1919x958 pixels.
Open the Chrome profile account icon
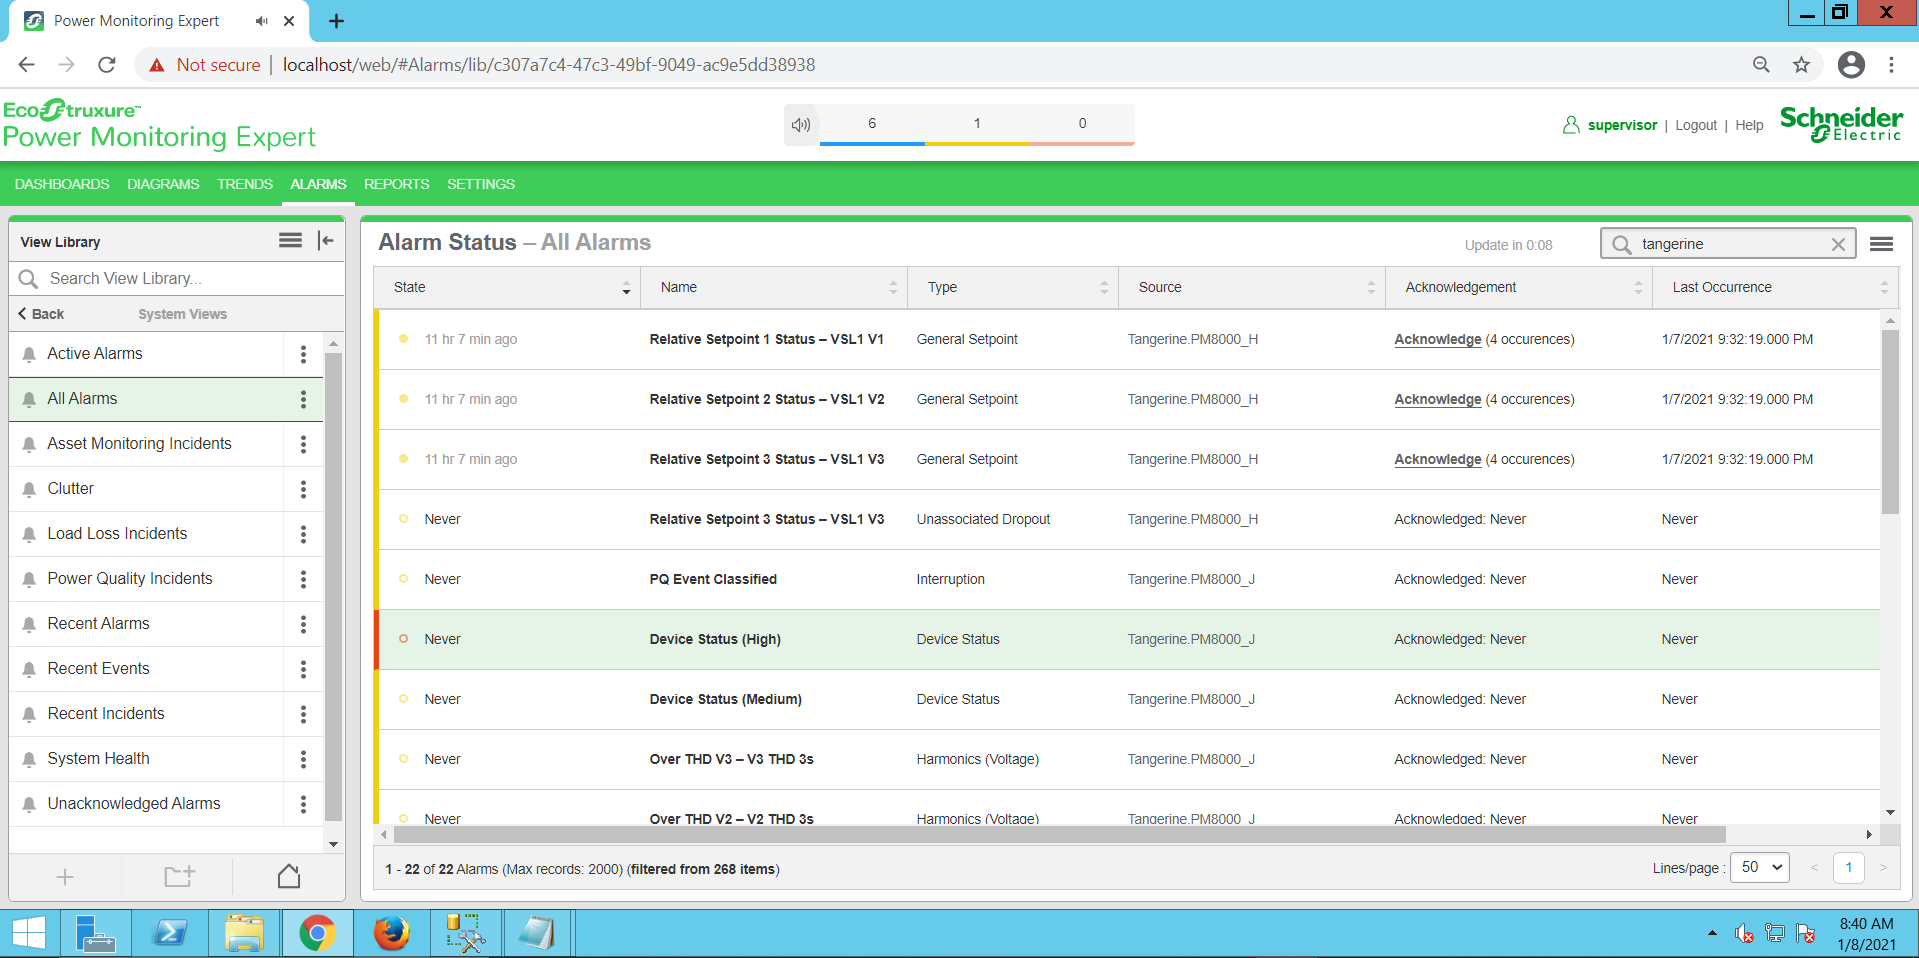pyautogui.click(x=1851, y=65)
